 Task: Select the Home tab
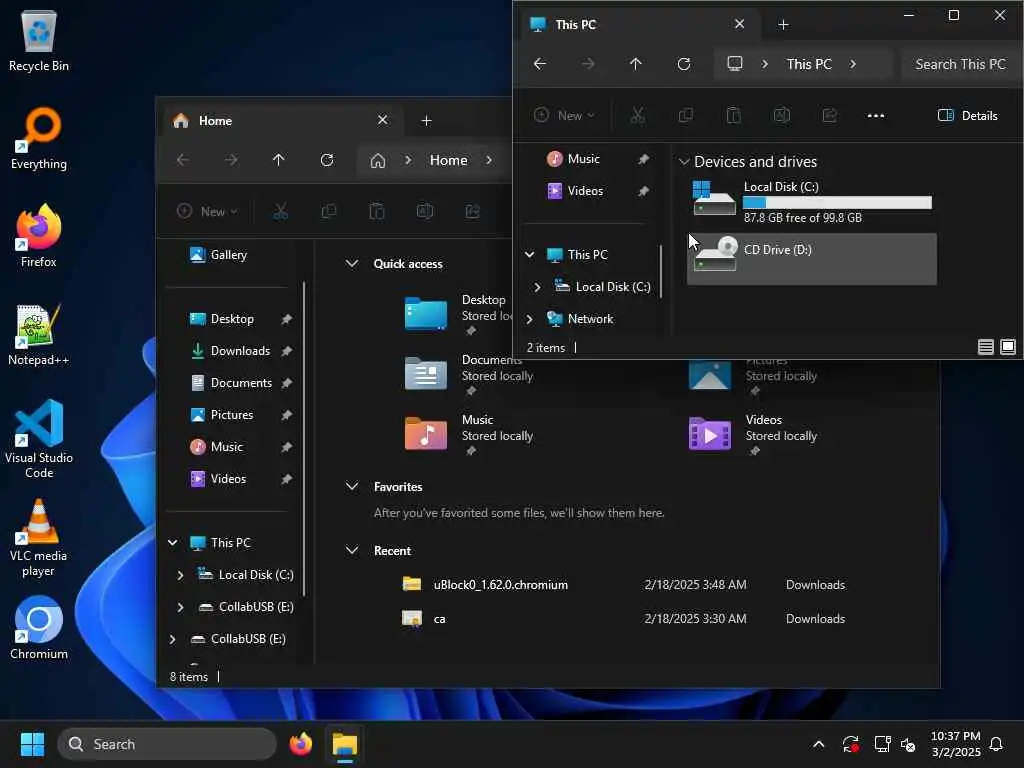click(x=281, y=121)
